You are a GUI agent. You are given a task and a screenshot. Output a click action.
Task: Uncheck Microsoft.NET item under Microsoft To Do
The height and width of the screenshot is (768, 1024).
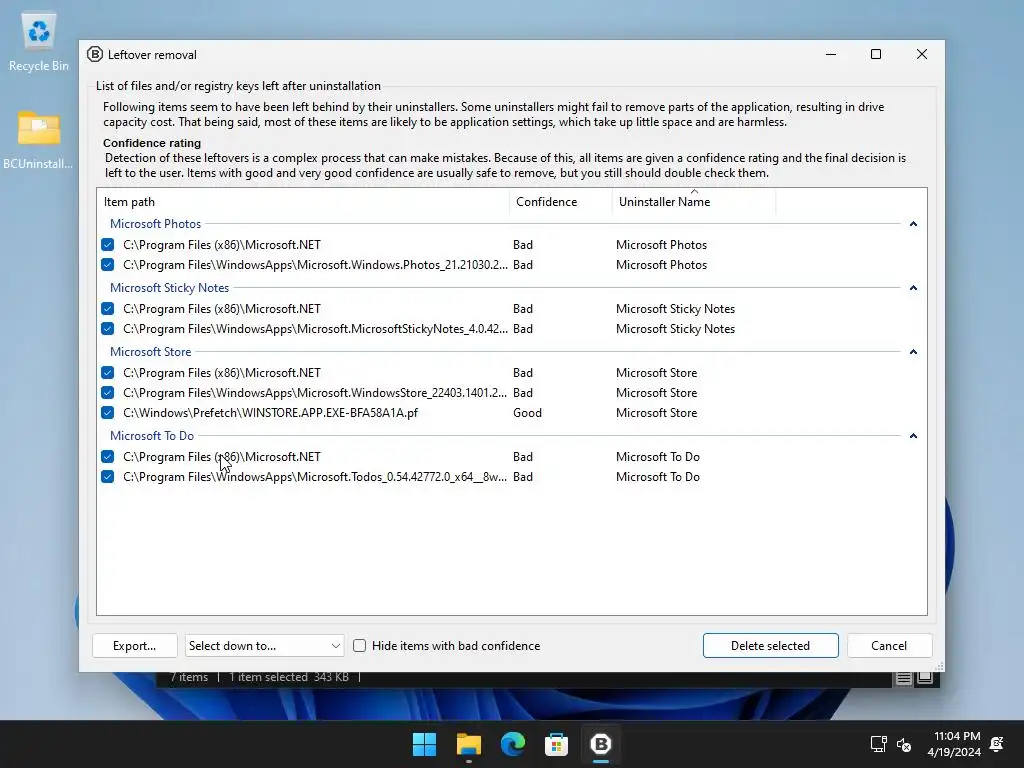coord(108,456)
